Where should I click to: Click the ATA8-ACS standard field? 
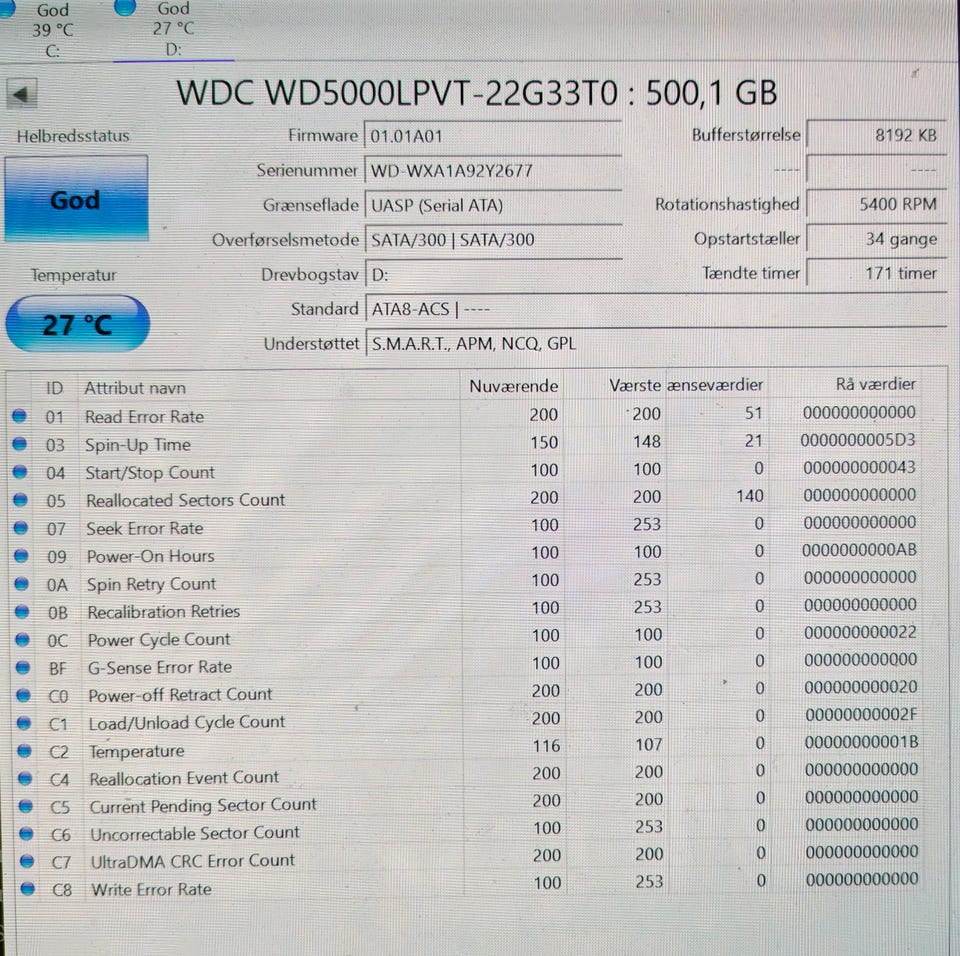point(655,309)
